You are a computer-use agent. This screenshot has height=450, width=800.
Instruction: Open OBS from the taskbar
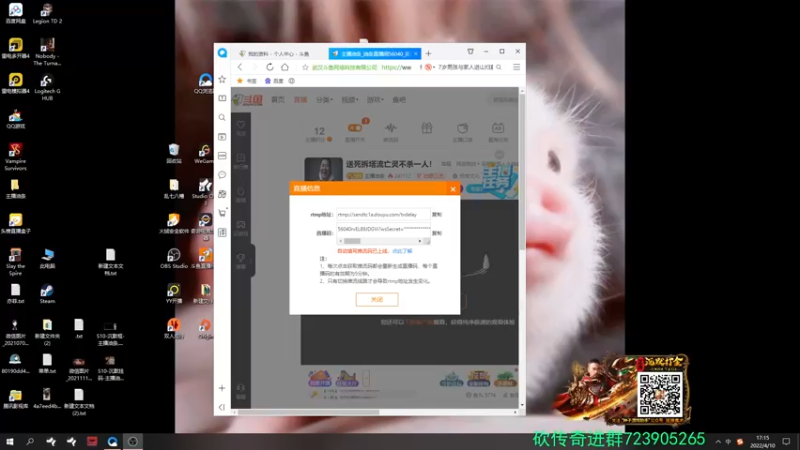tap(133, 441)
